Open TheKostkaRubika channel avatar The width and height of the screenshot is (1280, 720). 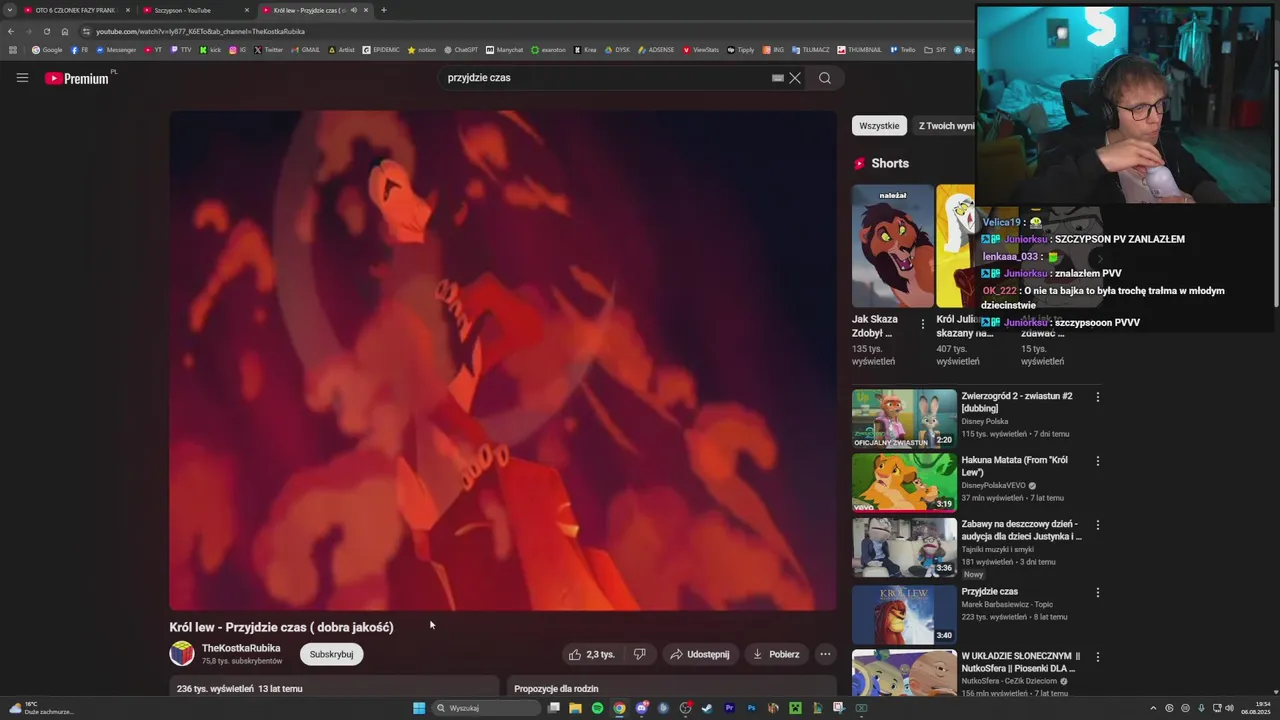(182, 654)
